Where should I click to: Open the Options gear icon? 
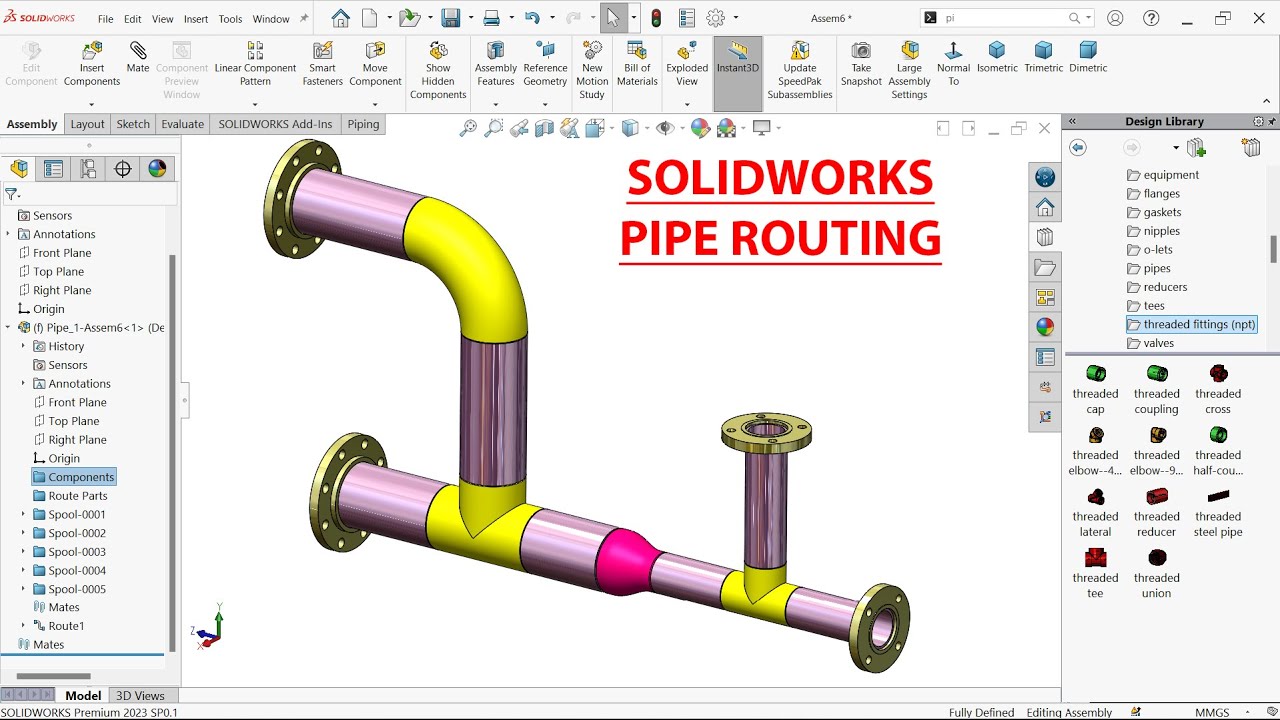(715, 18)
